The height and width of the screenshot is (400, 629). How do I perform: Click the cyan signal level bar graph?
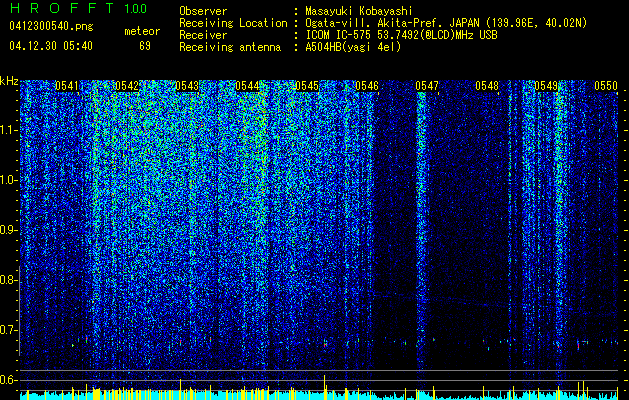click(319, 394)
